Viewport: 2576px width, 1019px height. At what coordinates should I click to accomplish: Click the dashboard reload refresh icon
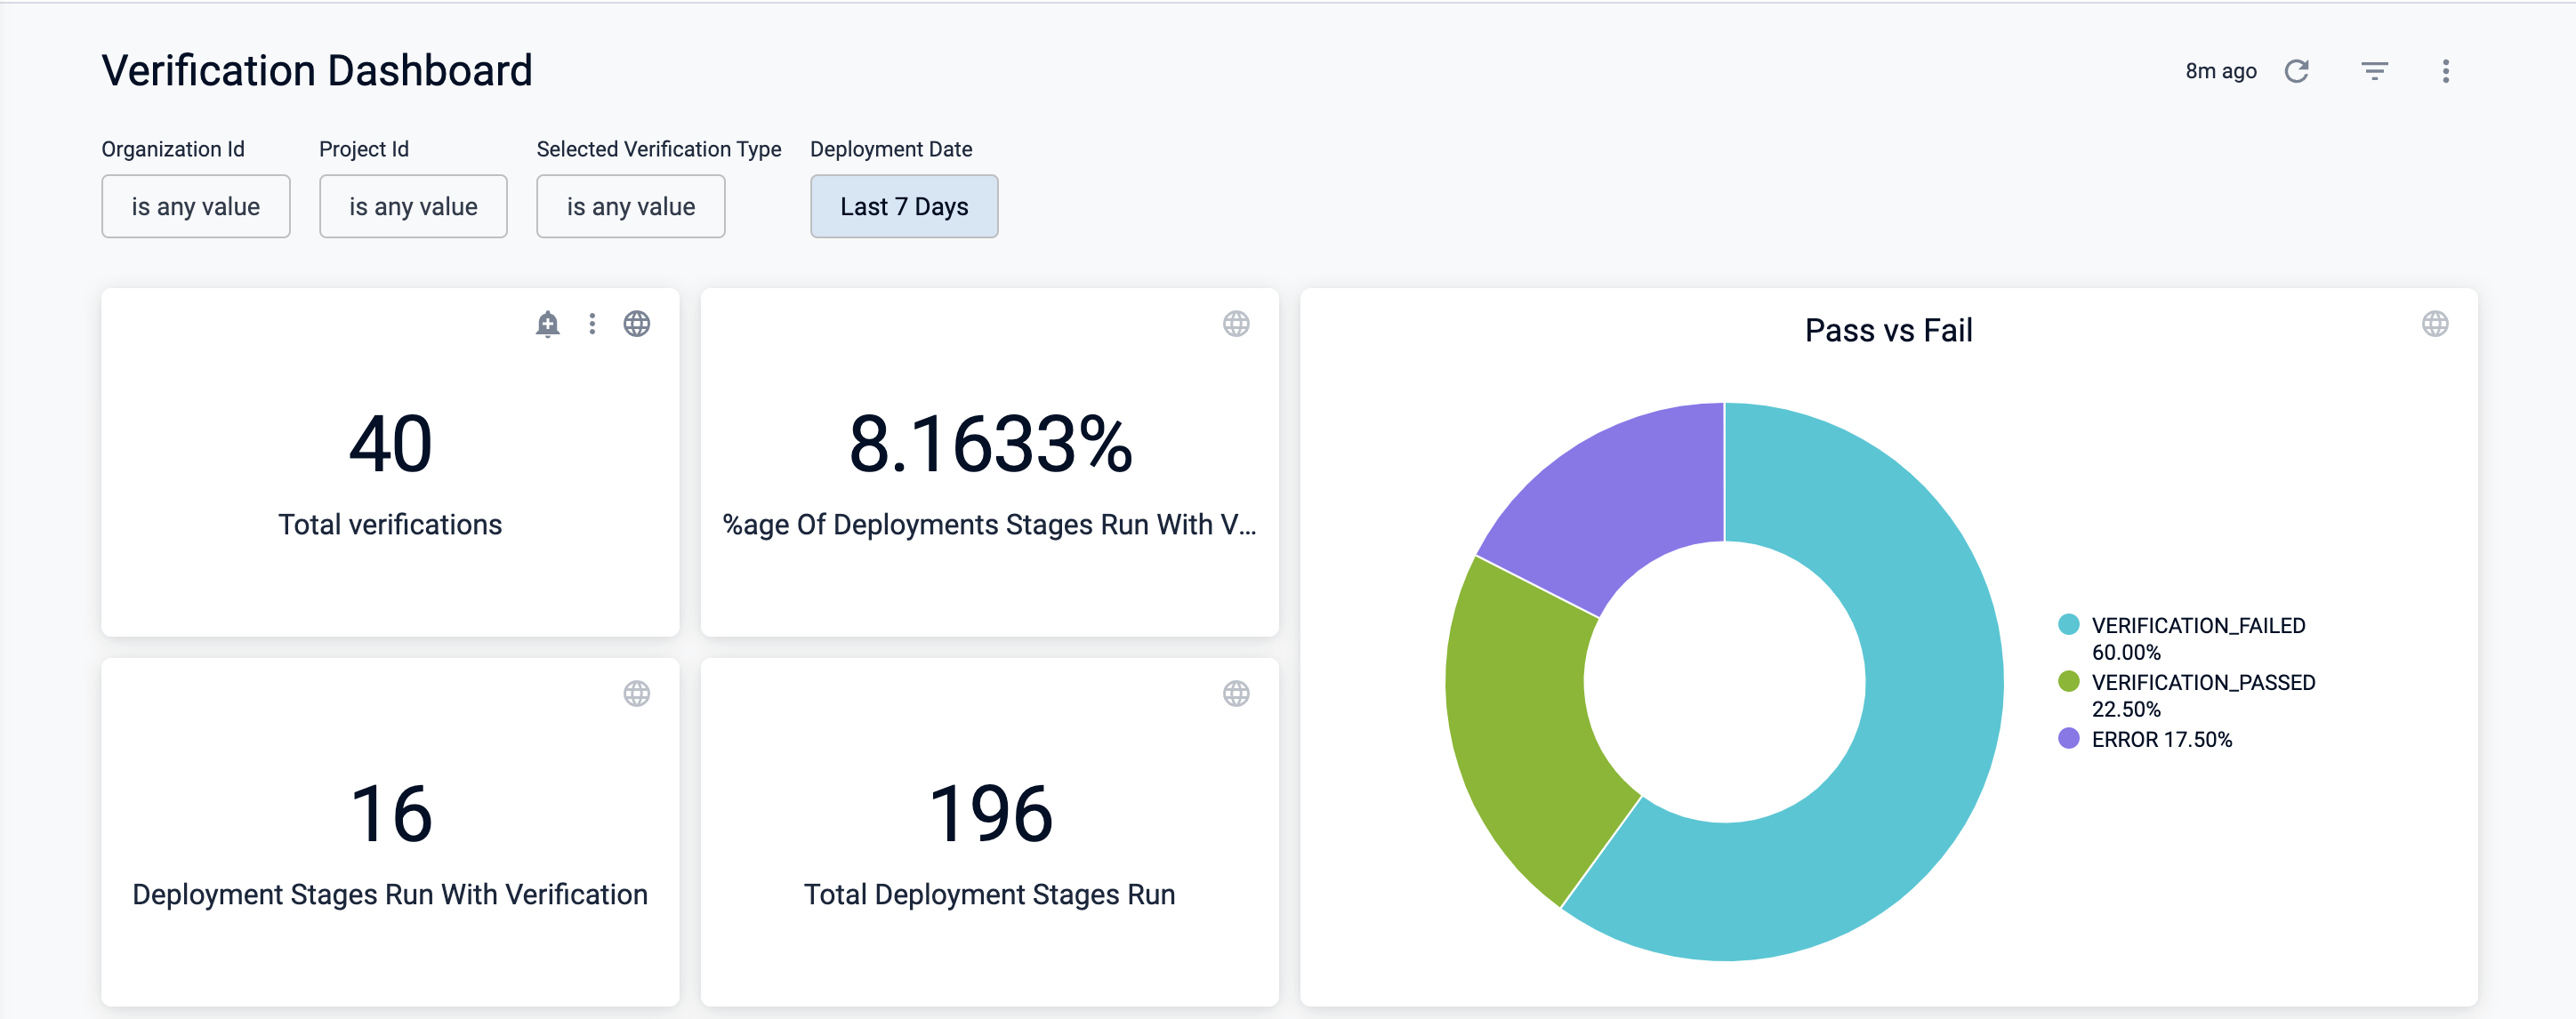pyautogui.click(x=2296, y=71)
